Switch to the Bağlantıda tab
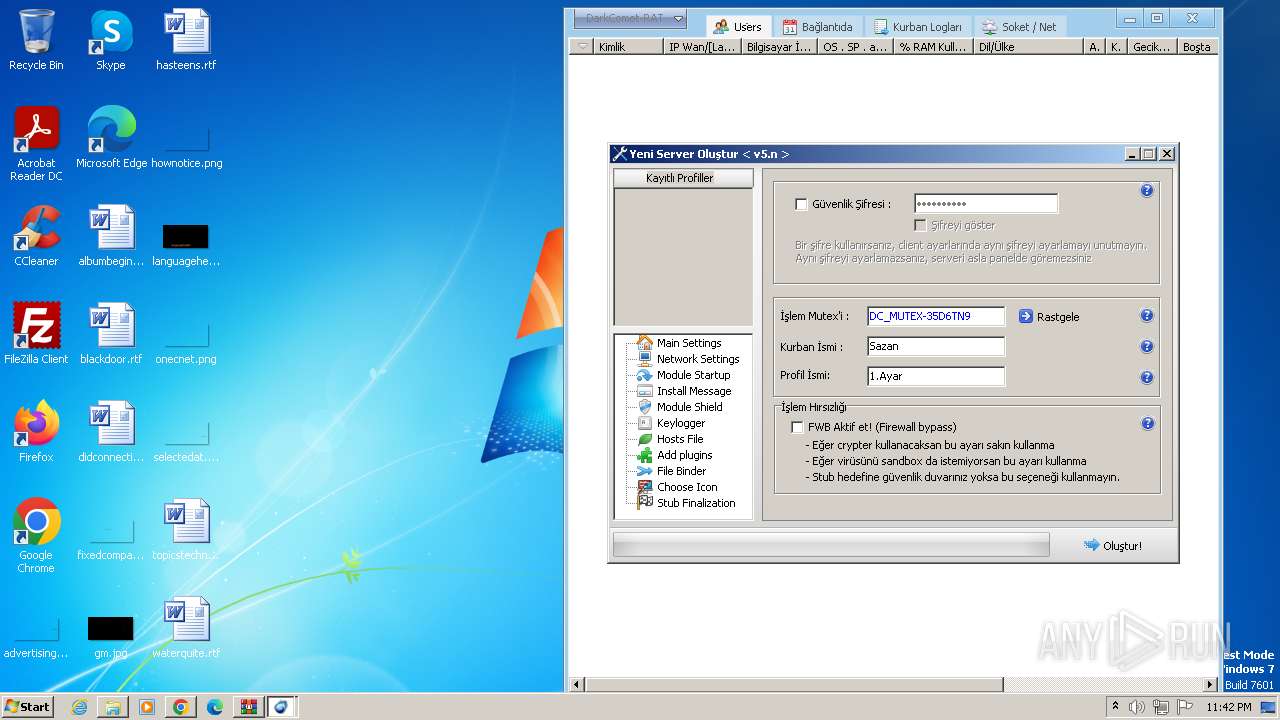Screen dimensions: 1280x720 (x=817, y=27)
